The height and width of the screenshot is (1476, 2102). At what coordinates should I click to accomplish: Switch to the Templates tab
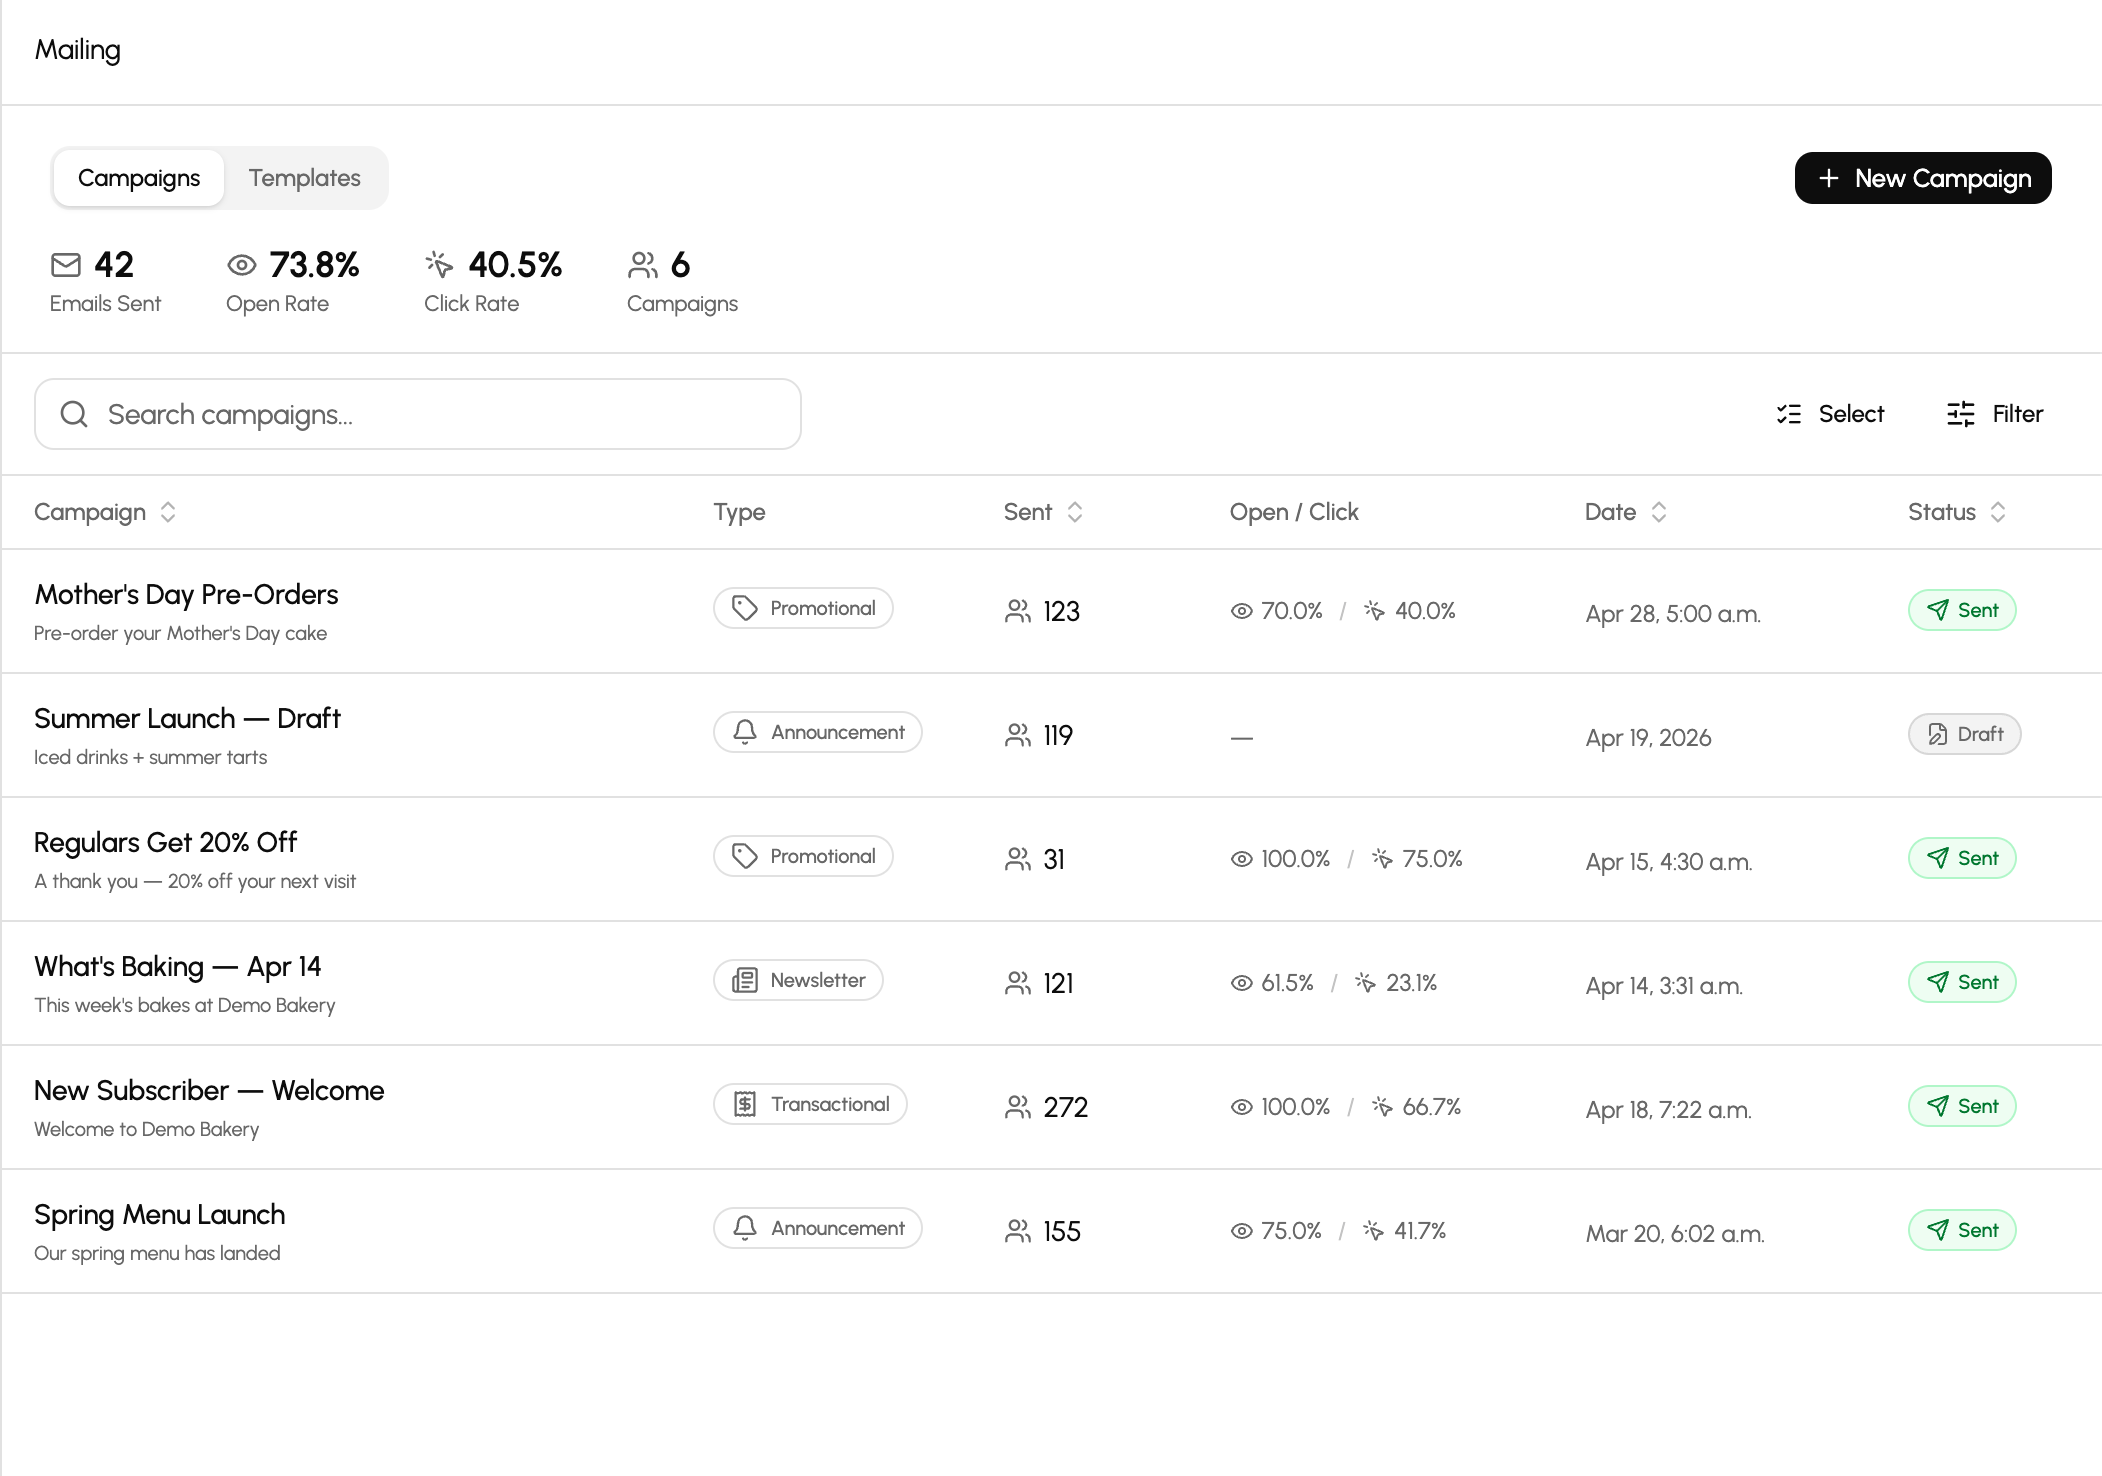(304, 178)
